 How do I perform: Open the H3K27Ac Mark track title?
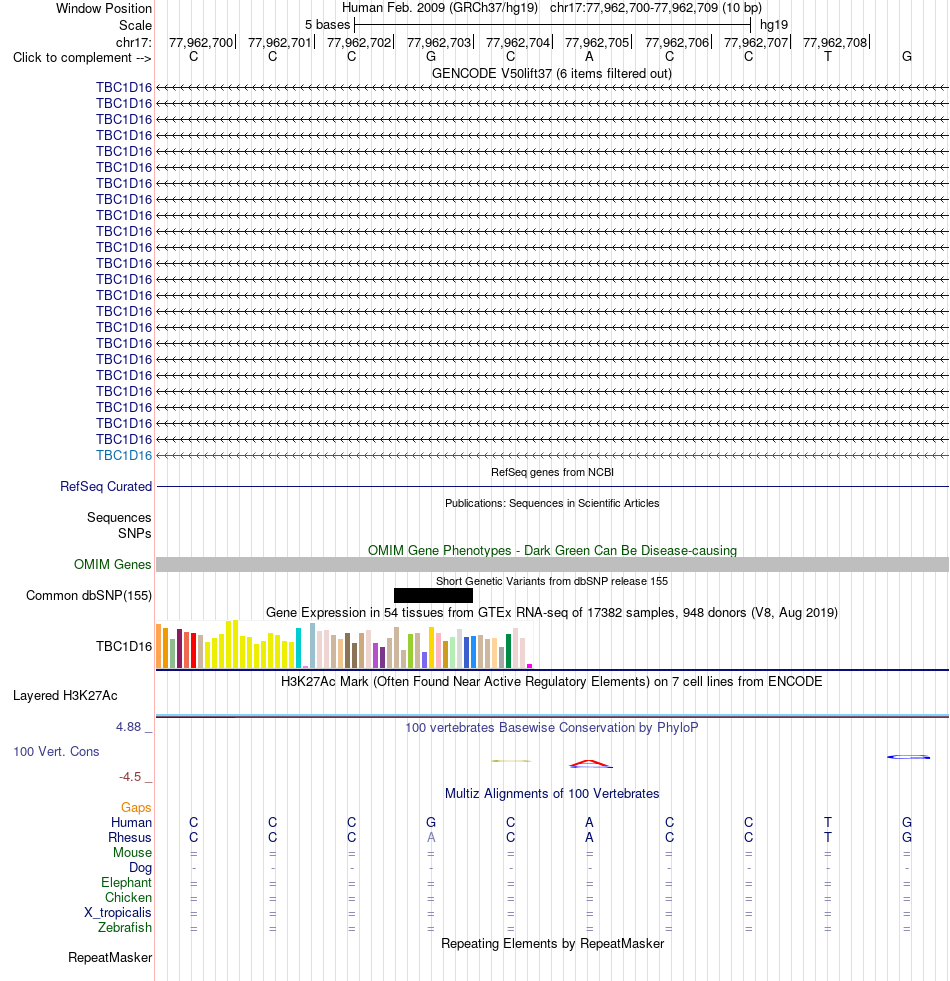552,681
